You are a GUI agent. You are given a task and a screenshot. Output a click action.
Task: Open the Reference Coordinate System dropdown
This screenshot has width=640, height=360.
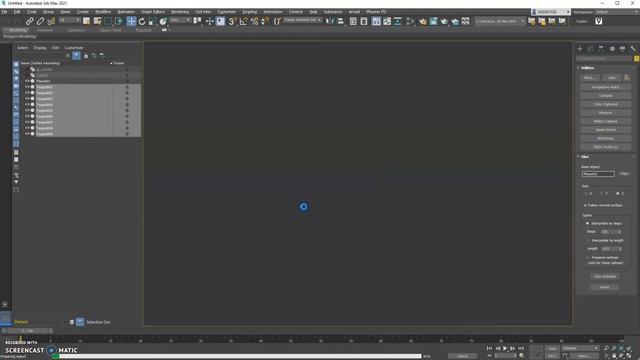(x=180, y=20)
